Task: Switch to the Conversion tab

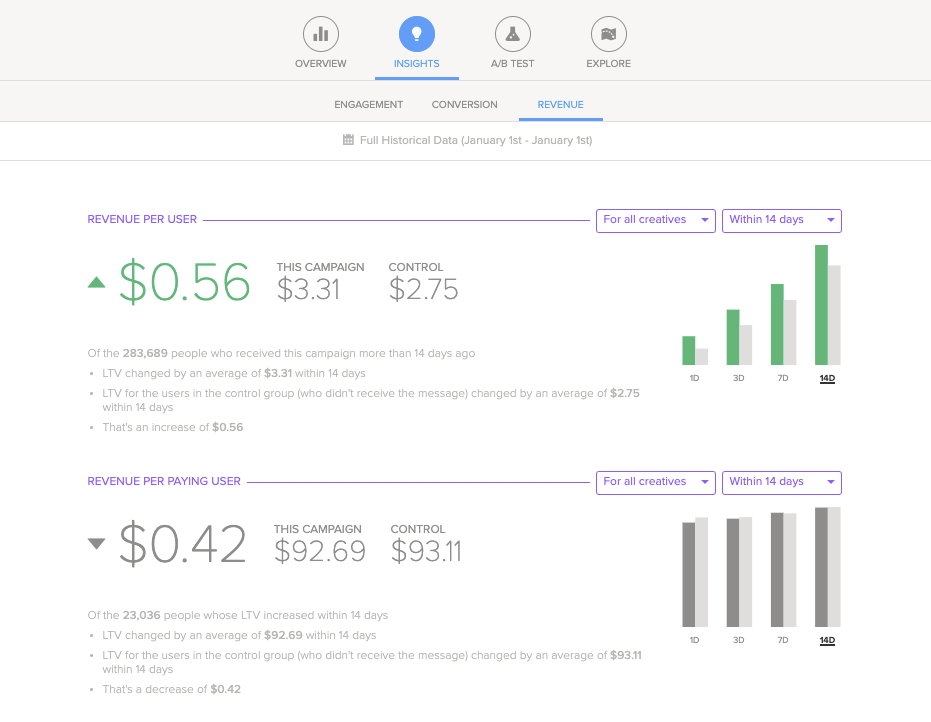Action: coord(464,104)
